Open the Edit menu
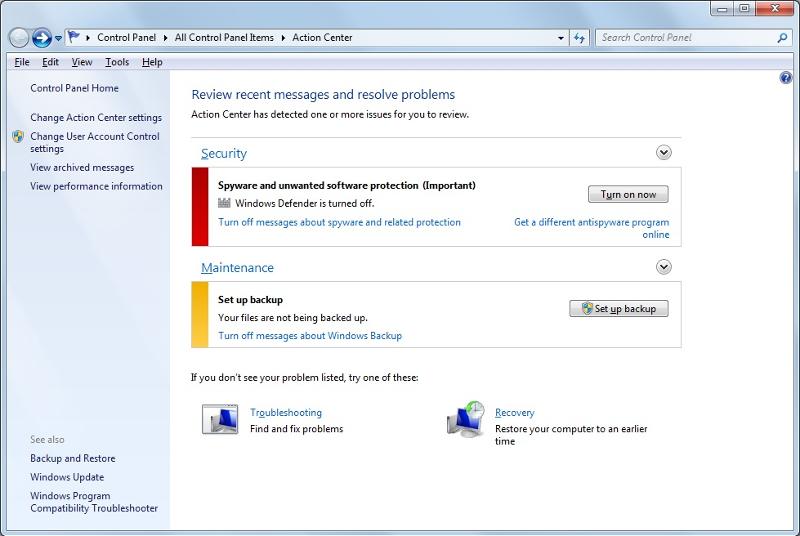The width and height of the screenshot is (800, 536). [x=50, y=62]
